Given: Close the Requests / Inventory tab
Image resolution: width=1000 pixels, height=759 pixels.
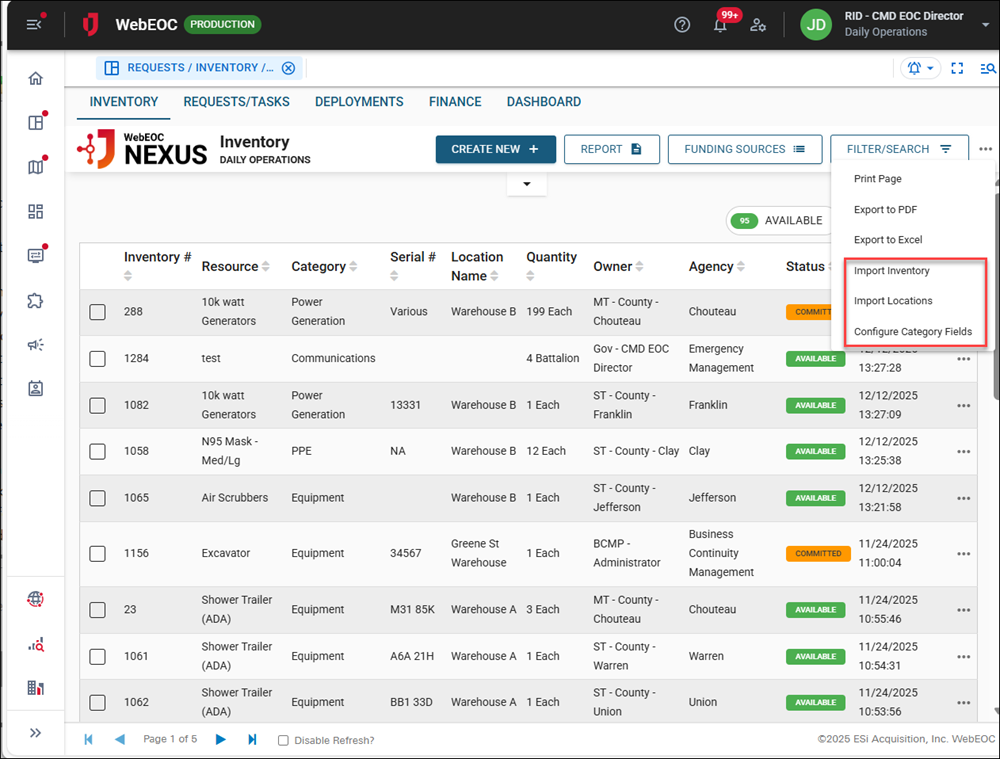Looking at the screenshot, I should click(x=288, y=68).
